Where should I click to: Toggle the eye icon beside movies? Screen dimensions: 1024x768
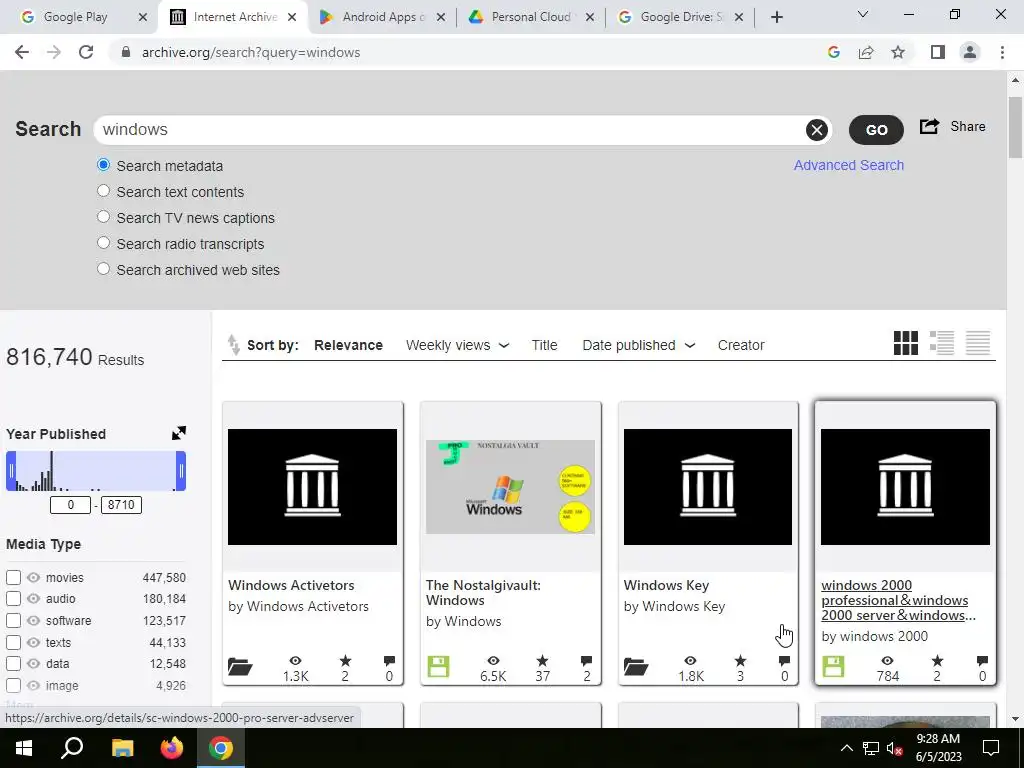(33, 577)
